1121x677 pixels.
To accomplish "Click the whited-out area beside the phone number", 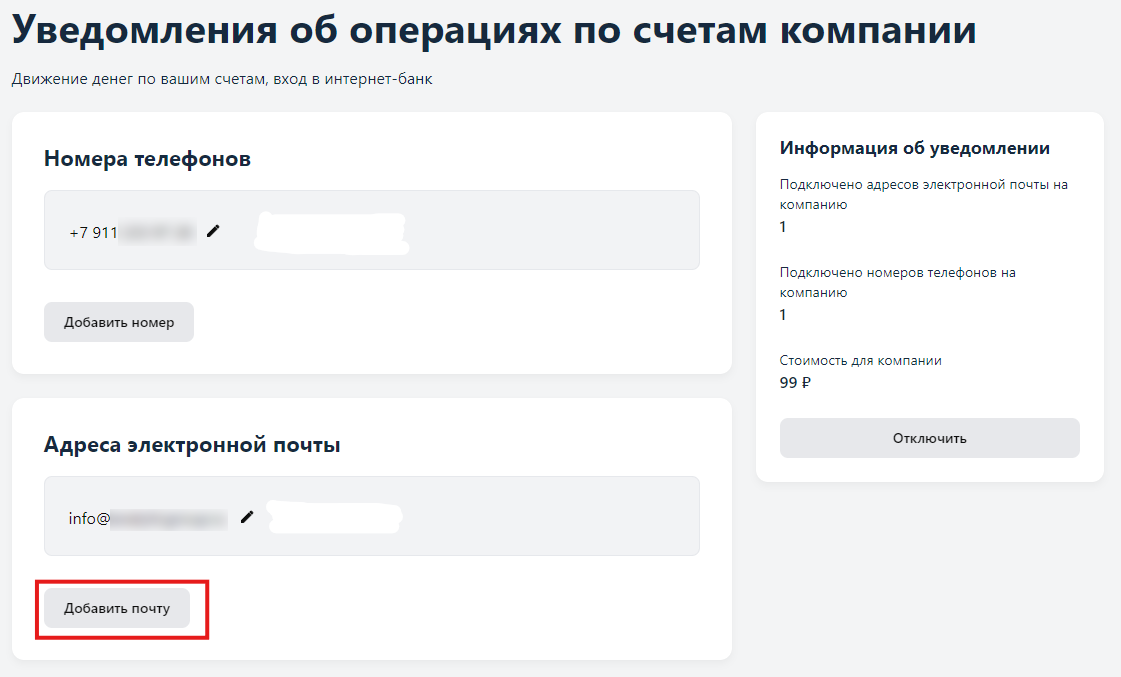I will (332, 233).
